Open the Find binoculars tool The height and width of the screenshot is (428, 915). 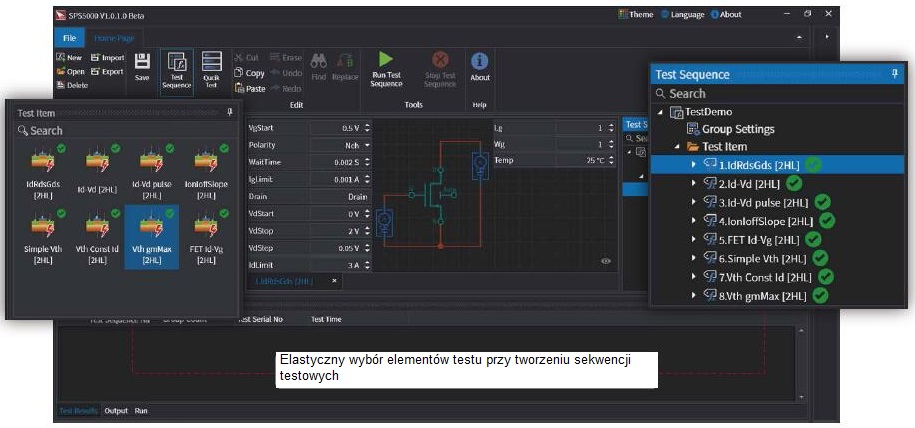click(319, 61)
